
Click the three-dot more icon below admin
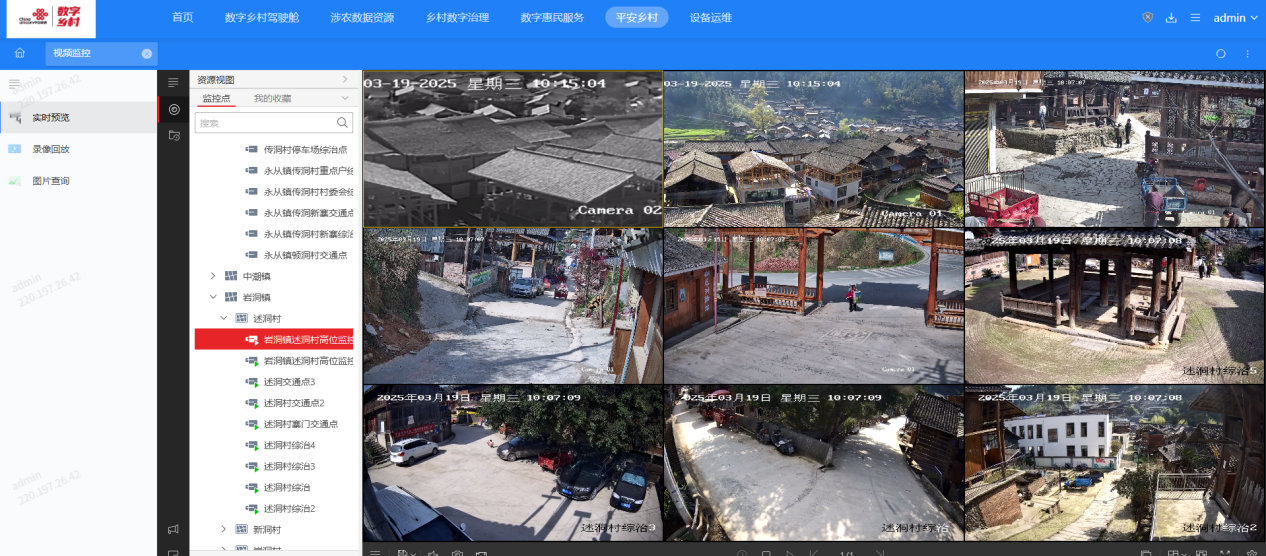coord(1247,54)
